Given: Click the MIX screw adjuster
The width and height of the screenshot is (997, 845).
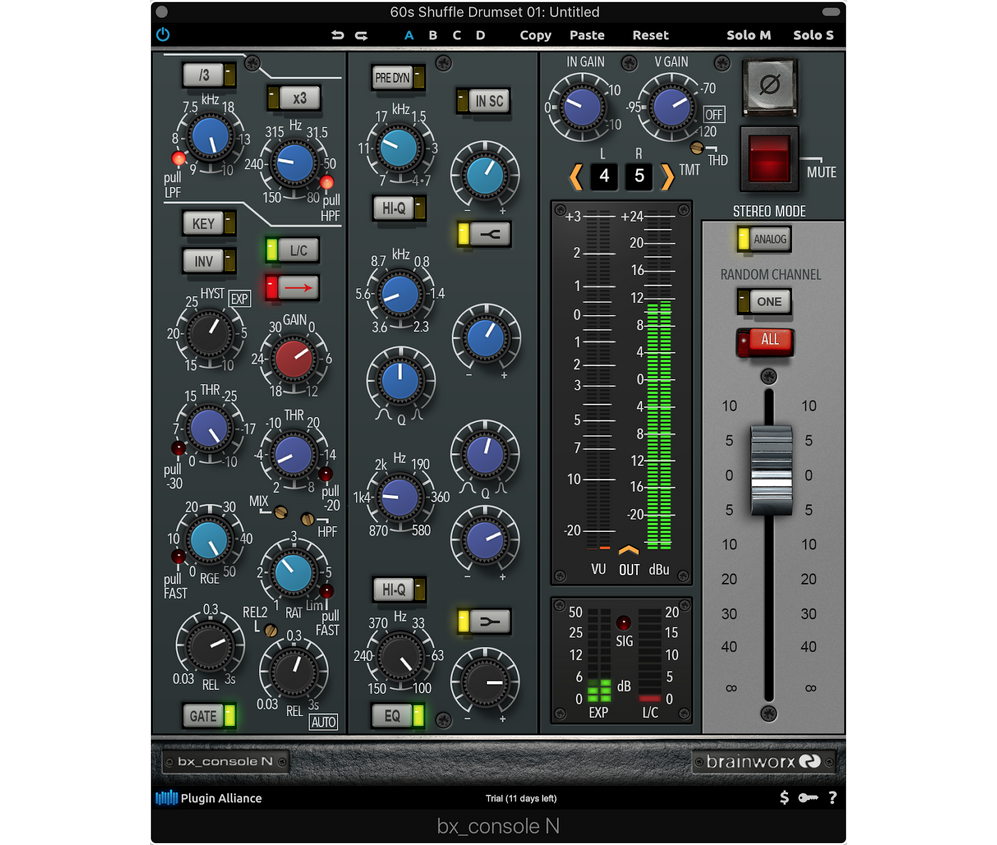Looking at the screenshot, I should pos(280,512).
